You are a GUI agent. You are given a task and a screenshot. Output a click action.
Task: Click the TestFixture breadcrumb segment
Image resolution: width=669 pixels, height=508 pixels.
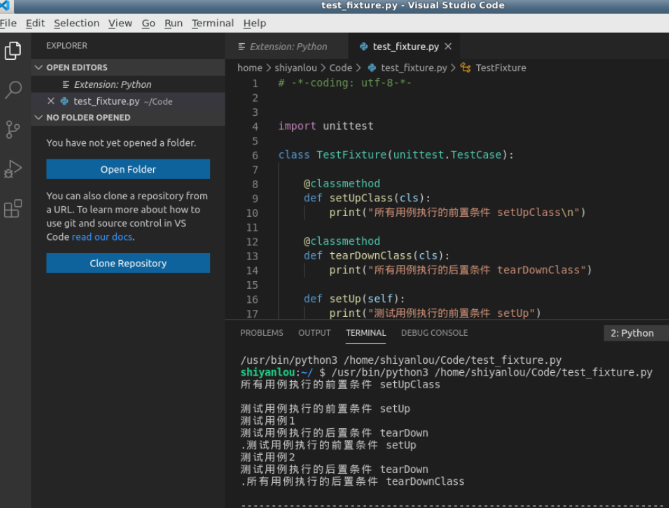[501, 68]
